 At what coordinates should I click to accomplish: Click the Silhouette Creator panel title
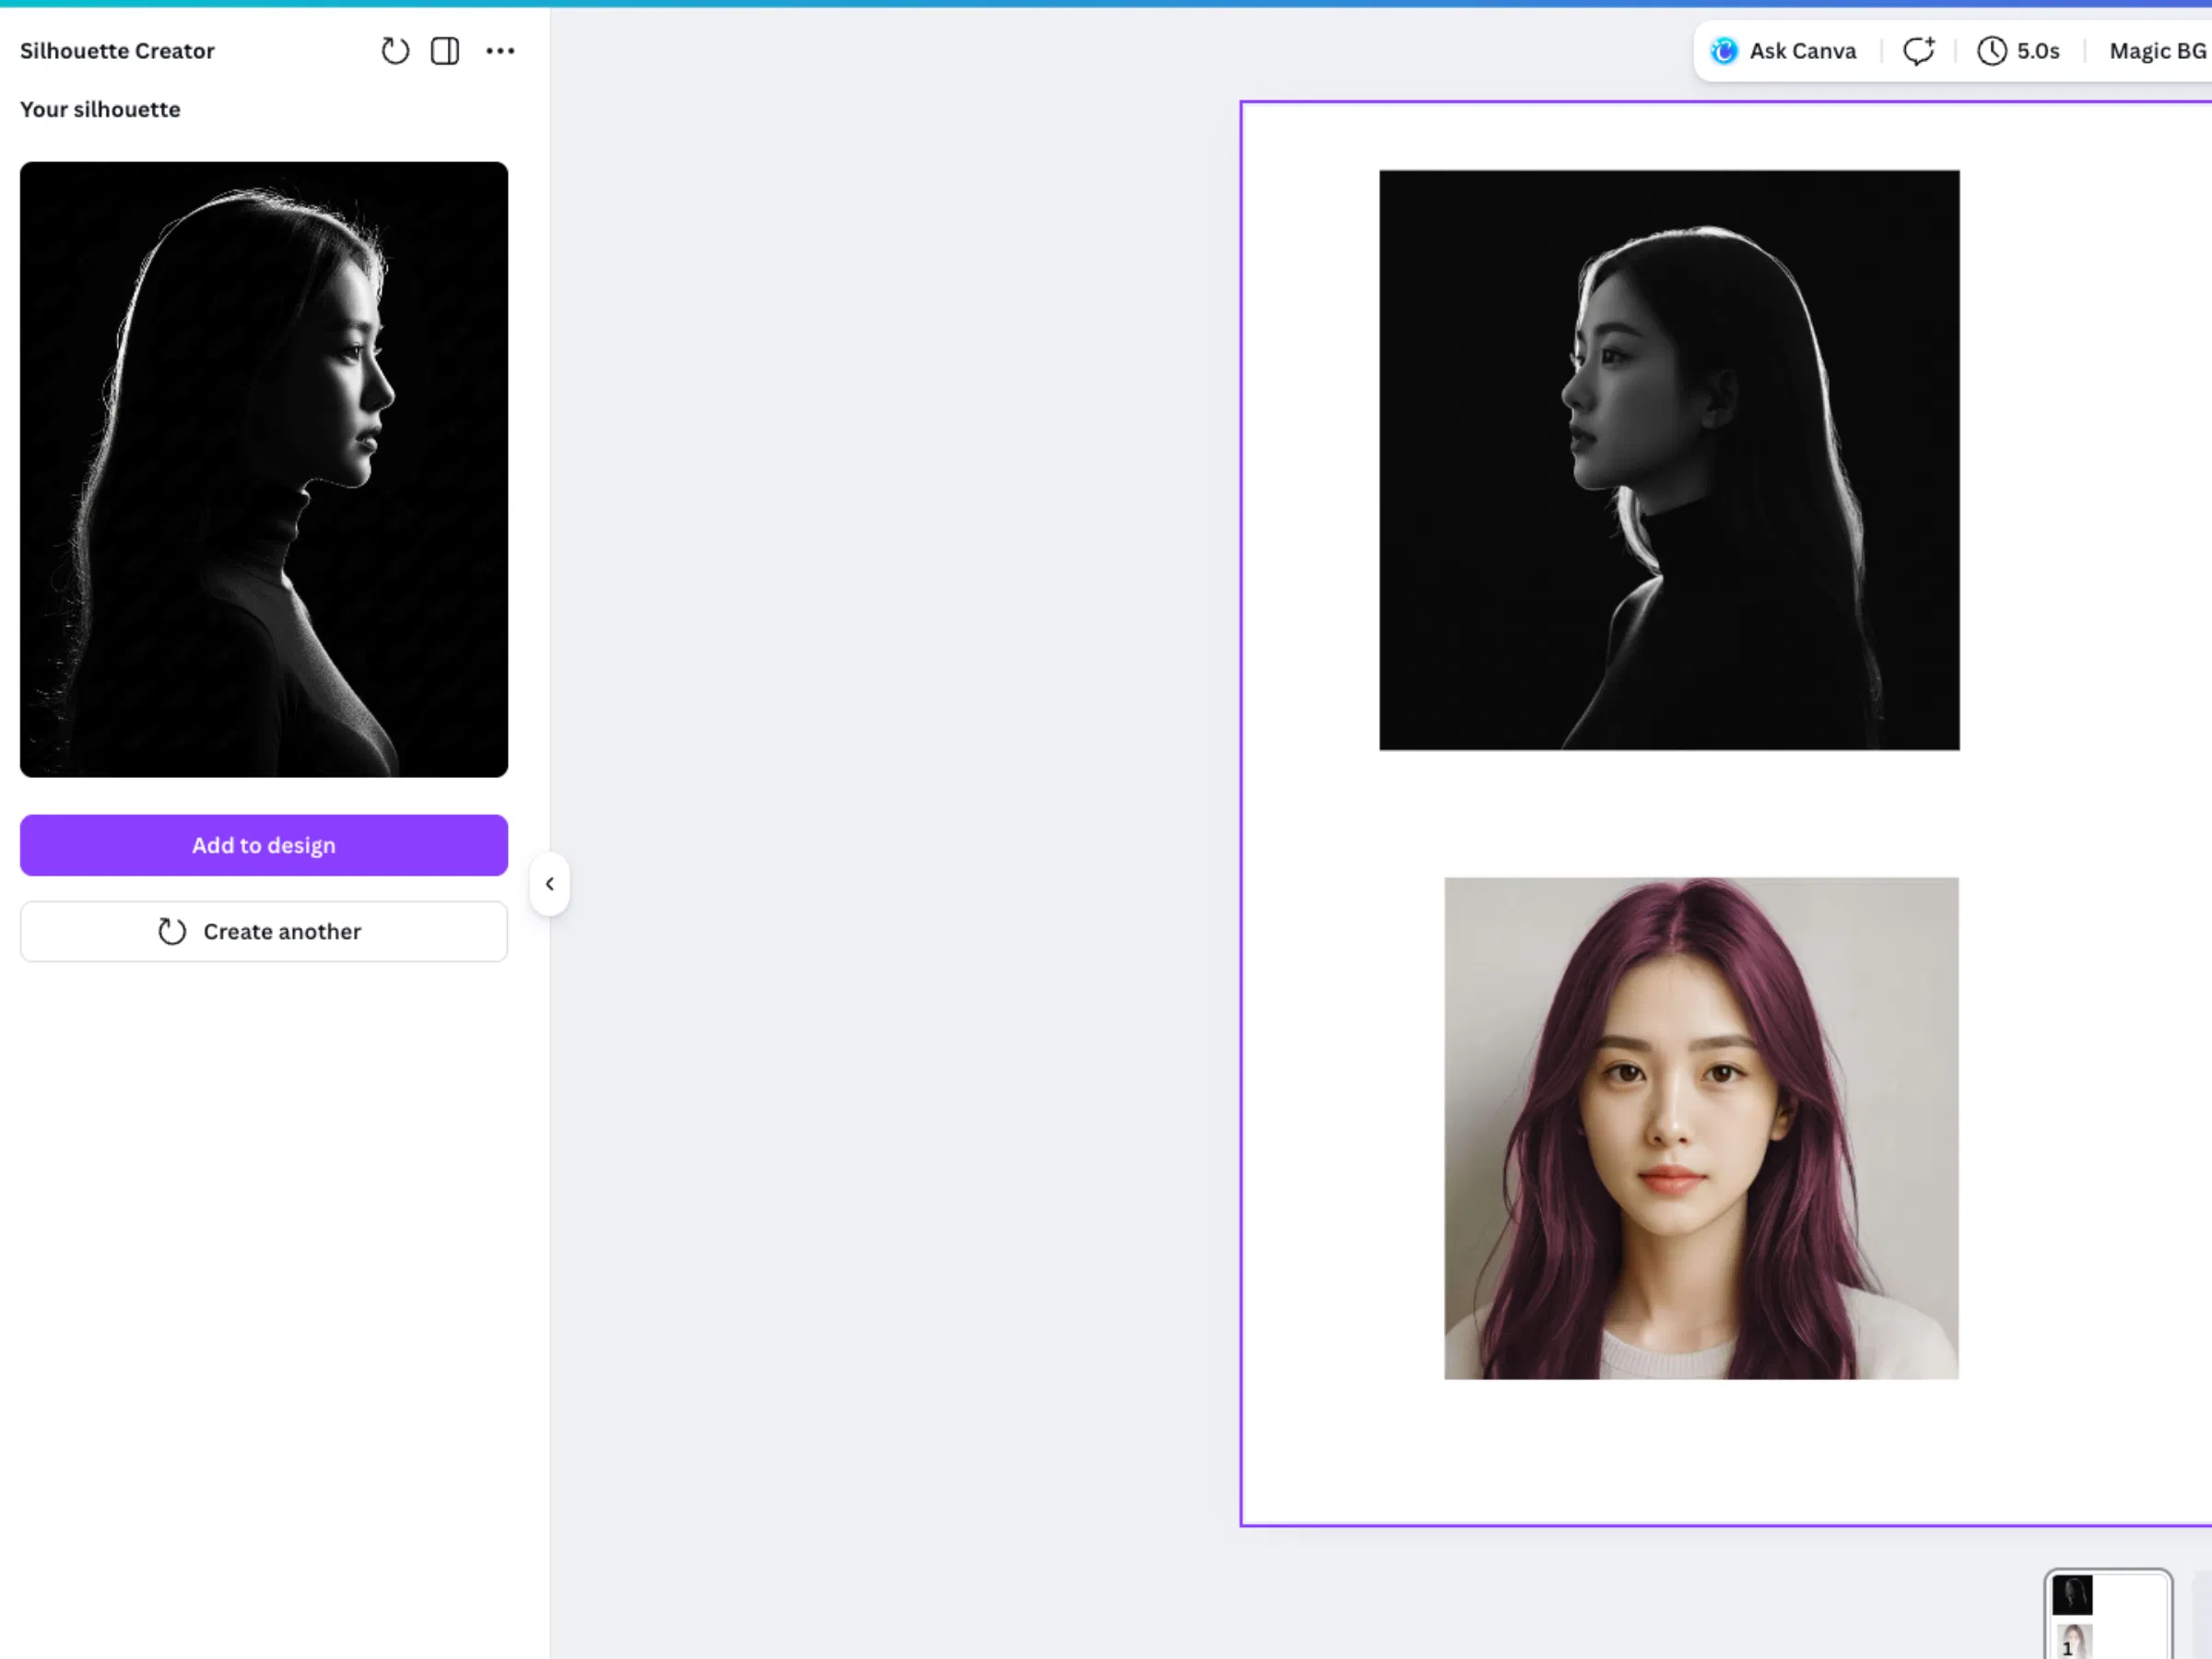[117, 51]
